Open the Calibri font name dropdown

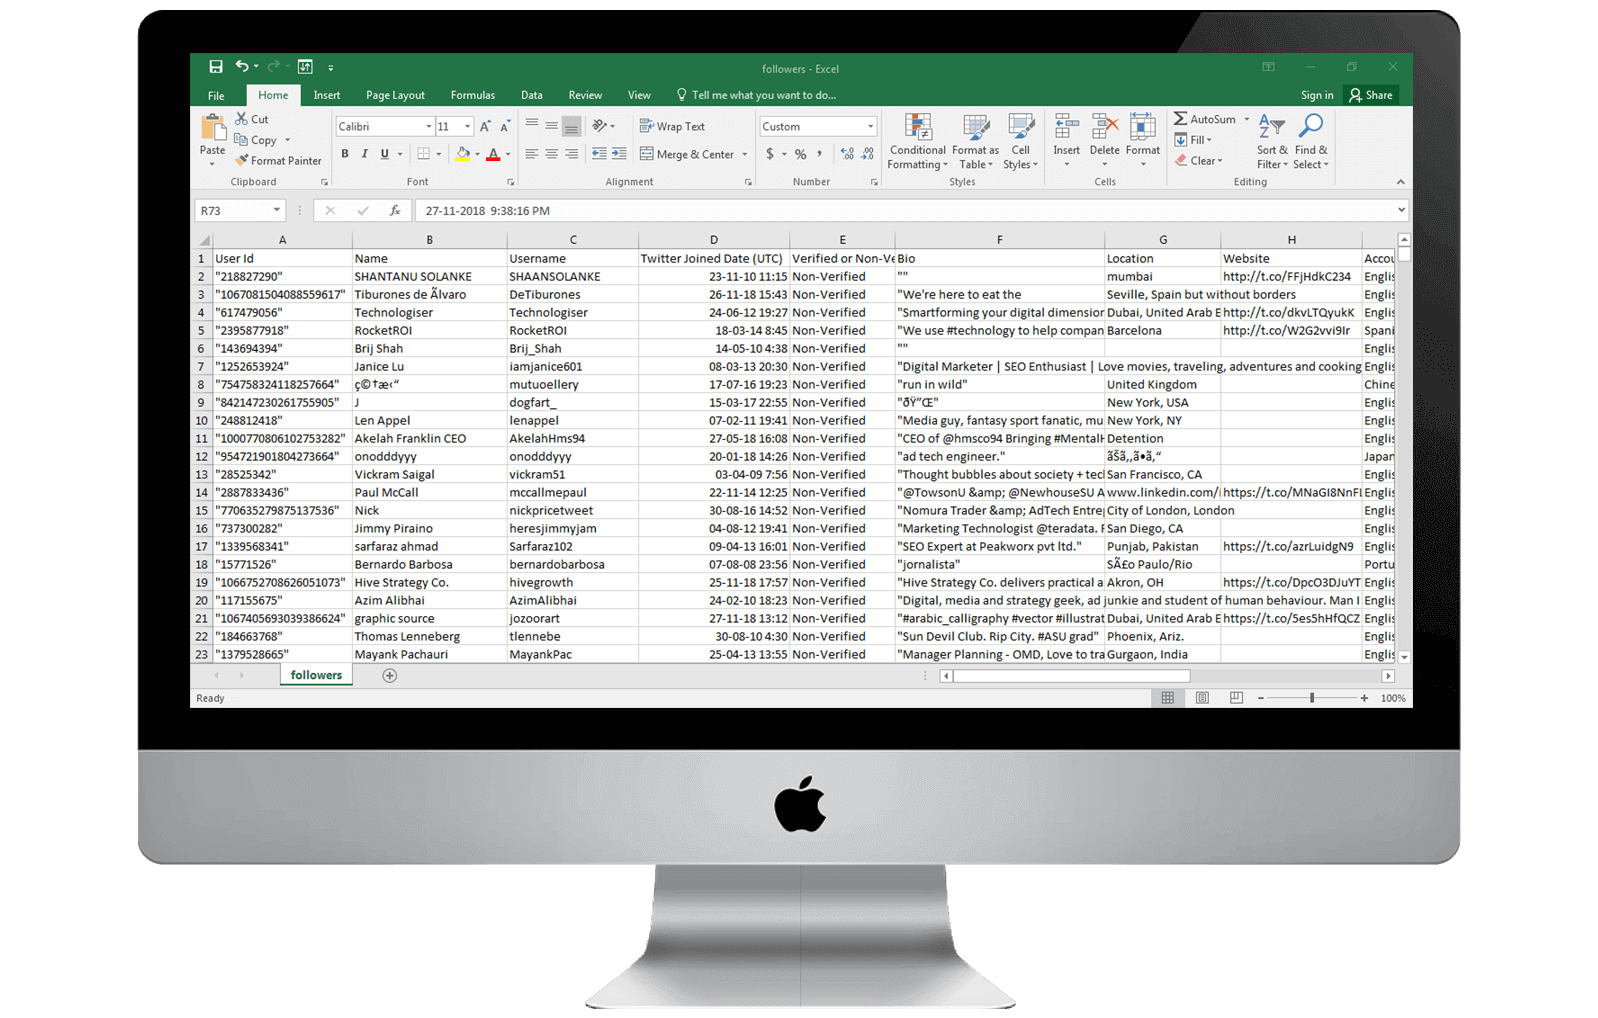428,127
